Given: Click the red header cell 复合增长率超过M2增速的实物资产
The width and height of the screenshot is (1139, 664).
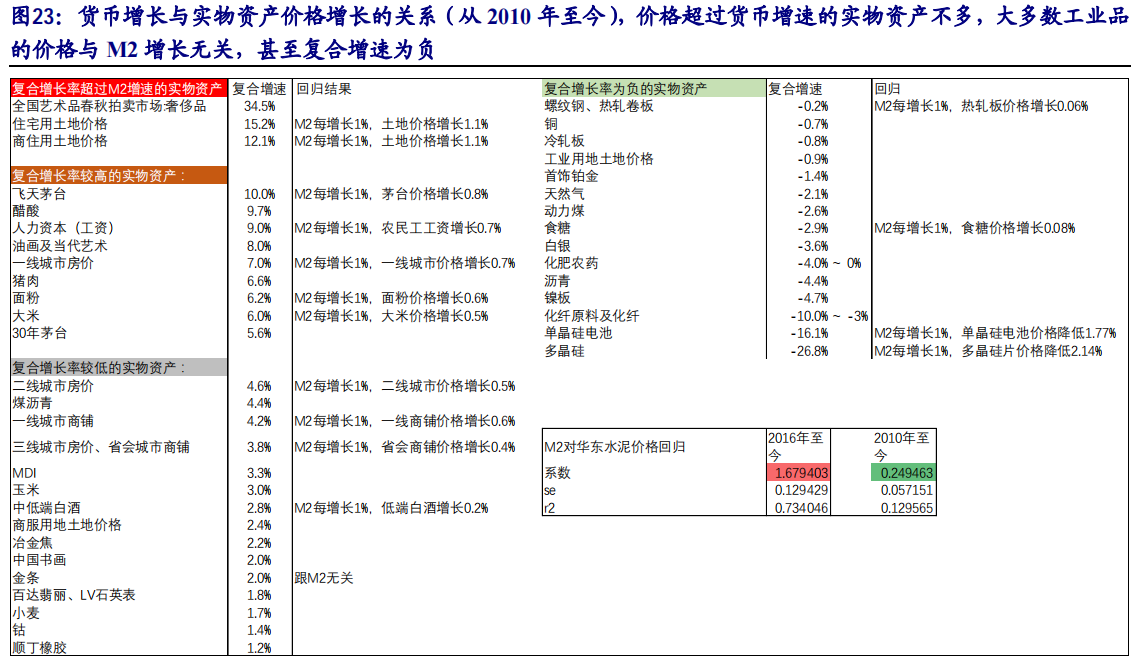Looking at the screenshot, I should point(119,89).
